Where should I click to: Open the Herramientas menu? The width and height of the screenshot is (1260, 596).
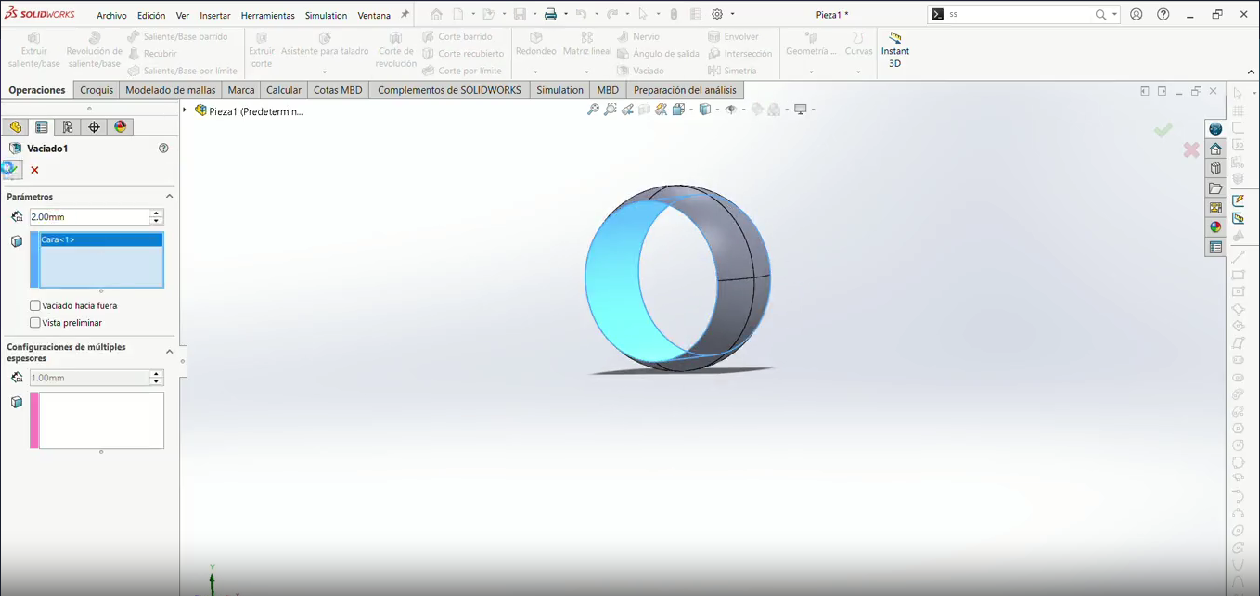pos(268,16)
